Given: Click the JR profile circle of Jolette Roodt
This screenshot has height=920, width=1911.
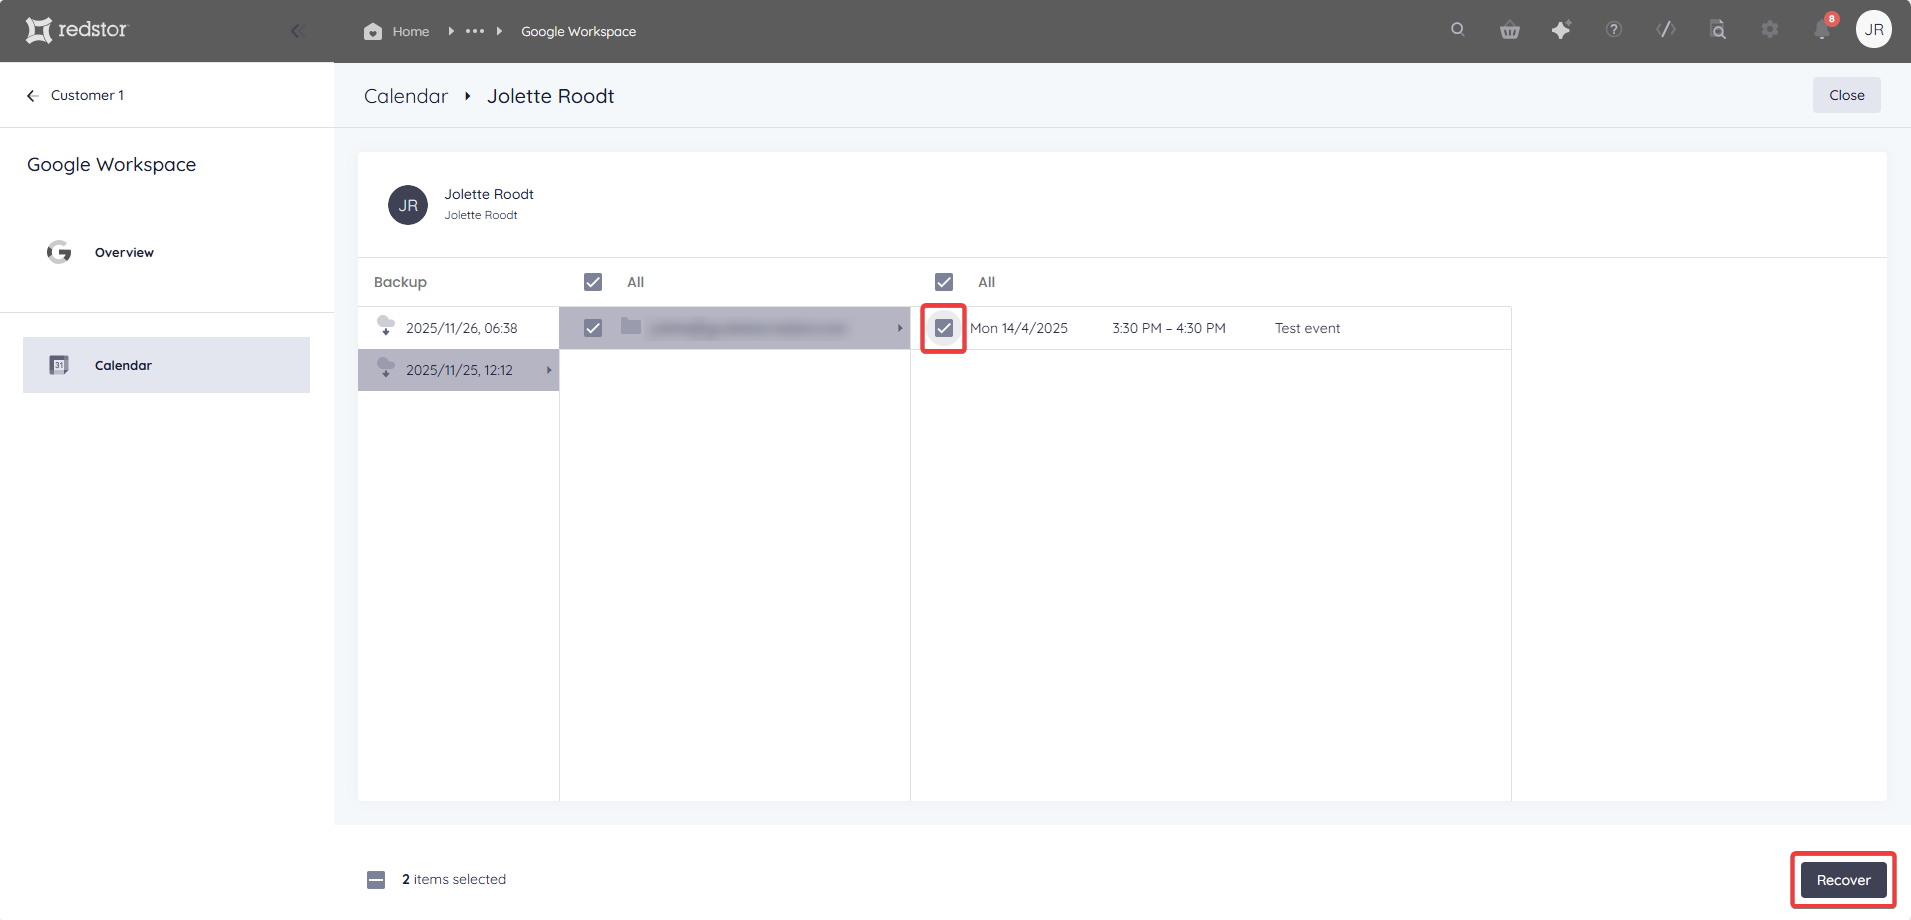Looking at the screenshot, I should [408, 205].
